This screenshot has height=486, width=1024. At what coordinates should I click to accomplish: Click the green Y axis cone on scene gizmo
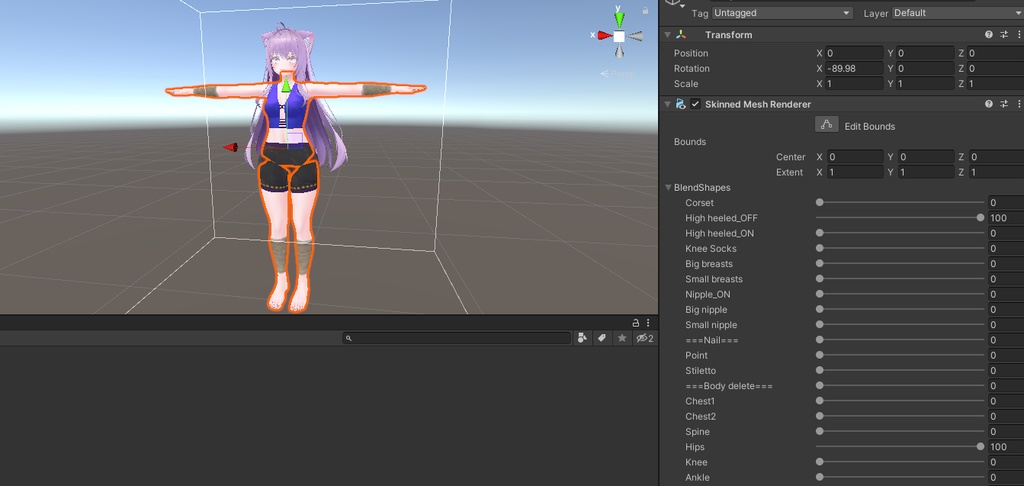[x=619, y=18]
